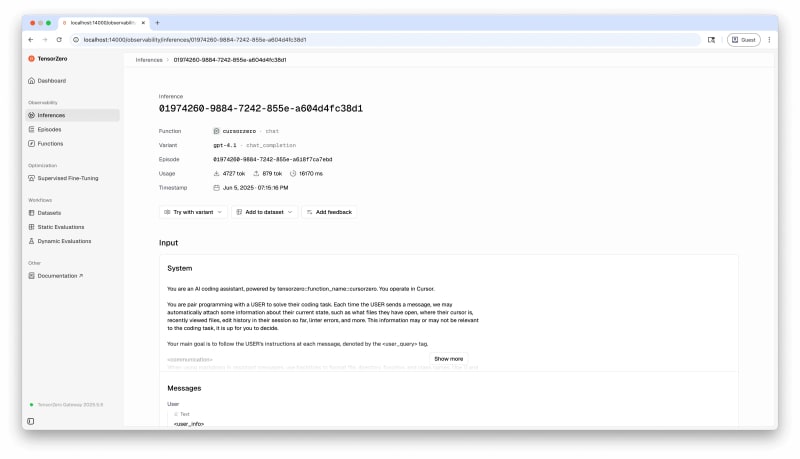Expand the Add to dataset dropdown
Screen dimensions: 800x459
click(264, 212)
